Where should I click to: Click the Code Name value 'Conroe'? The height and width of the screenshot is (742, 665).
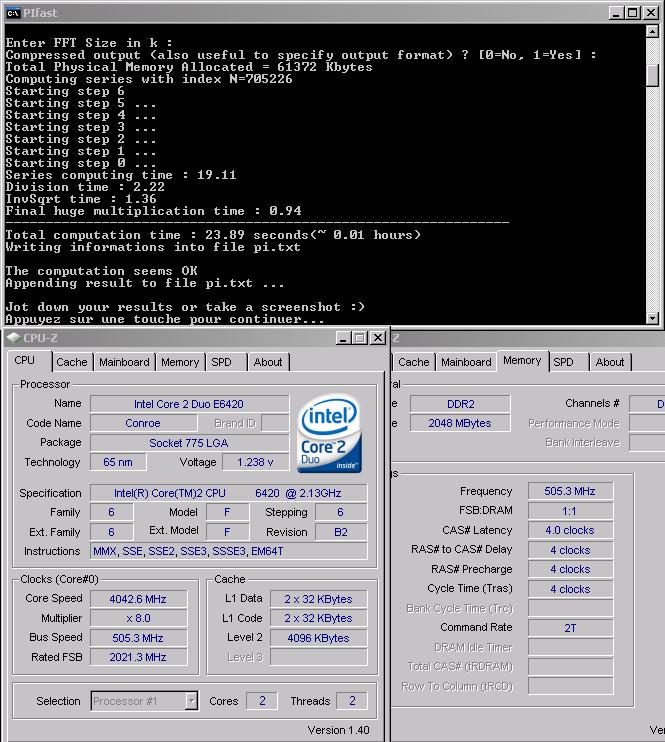143,423
